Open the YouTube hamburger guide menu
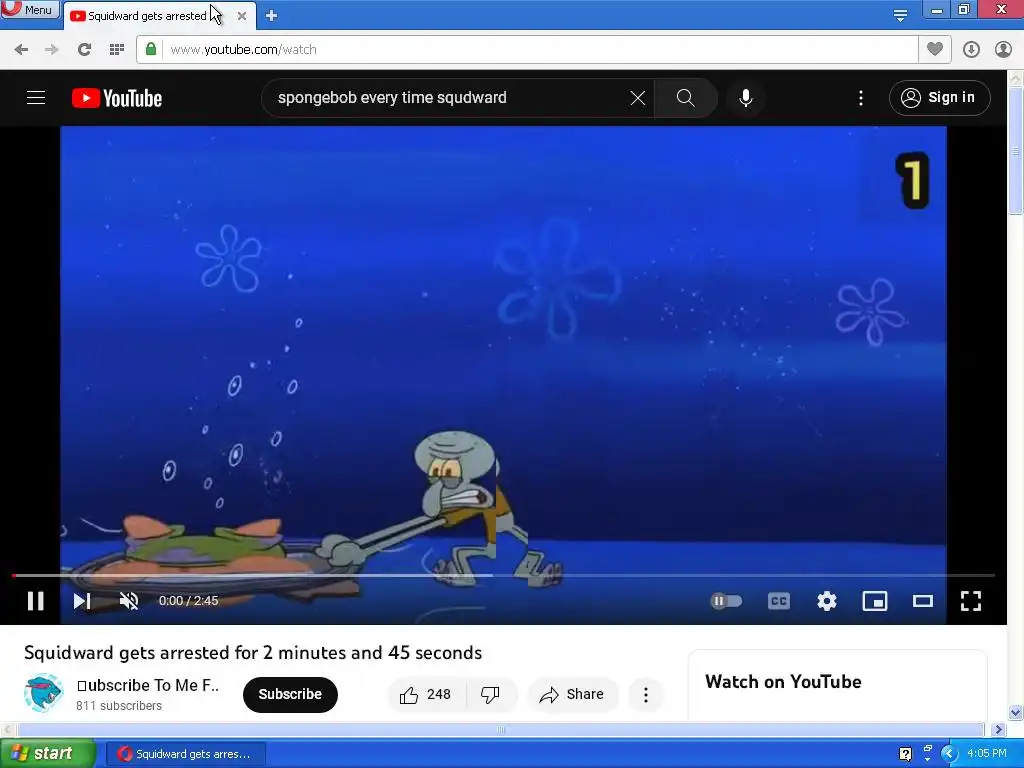 coord(36,98)
